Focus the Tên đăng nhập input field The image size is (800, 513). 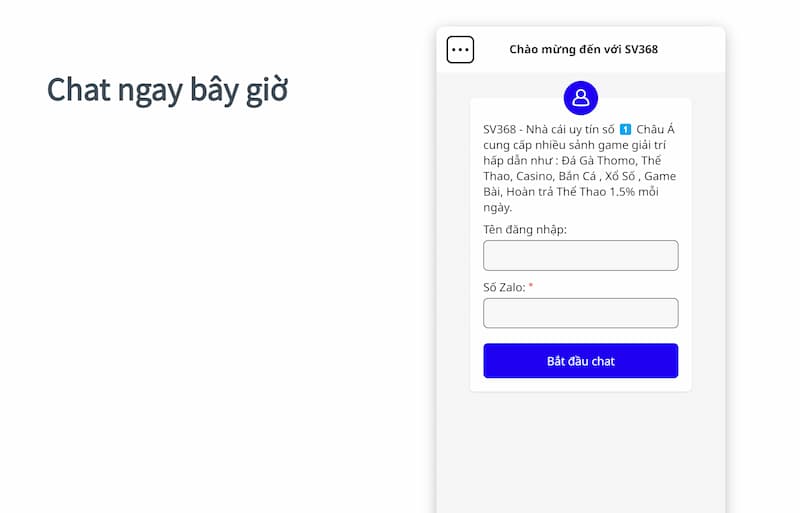click(x=580, y=255)
